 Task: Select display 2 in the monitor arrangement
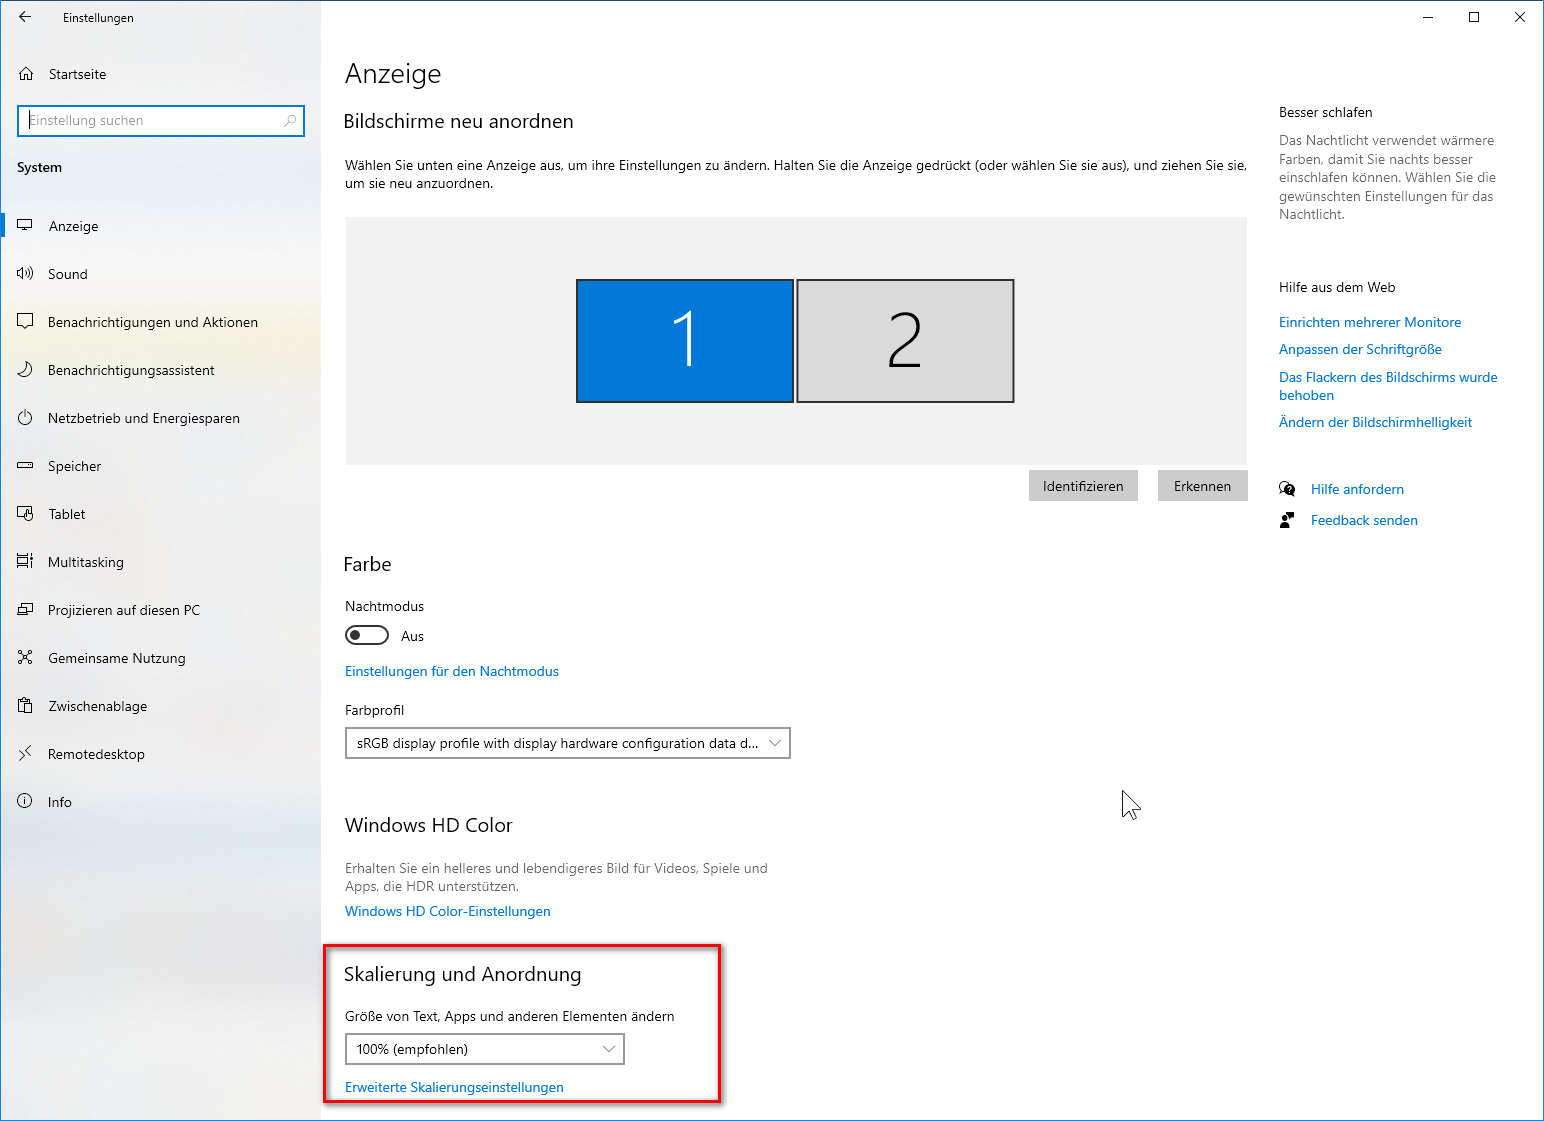pos(903,341)
